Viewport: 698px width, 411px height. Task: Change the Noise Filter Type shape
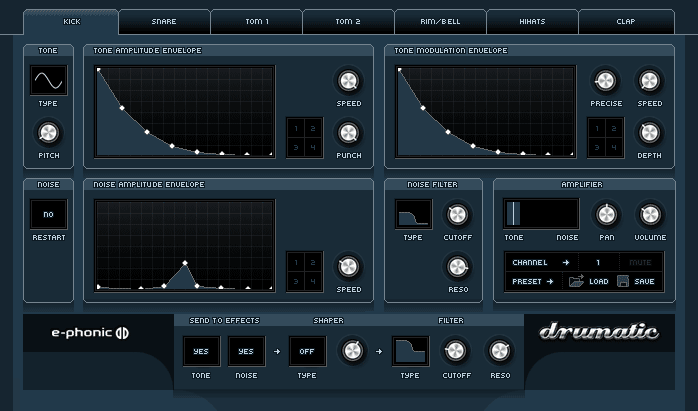coord(413,214)
